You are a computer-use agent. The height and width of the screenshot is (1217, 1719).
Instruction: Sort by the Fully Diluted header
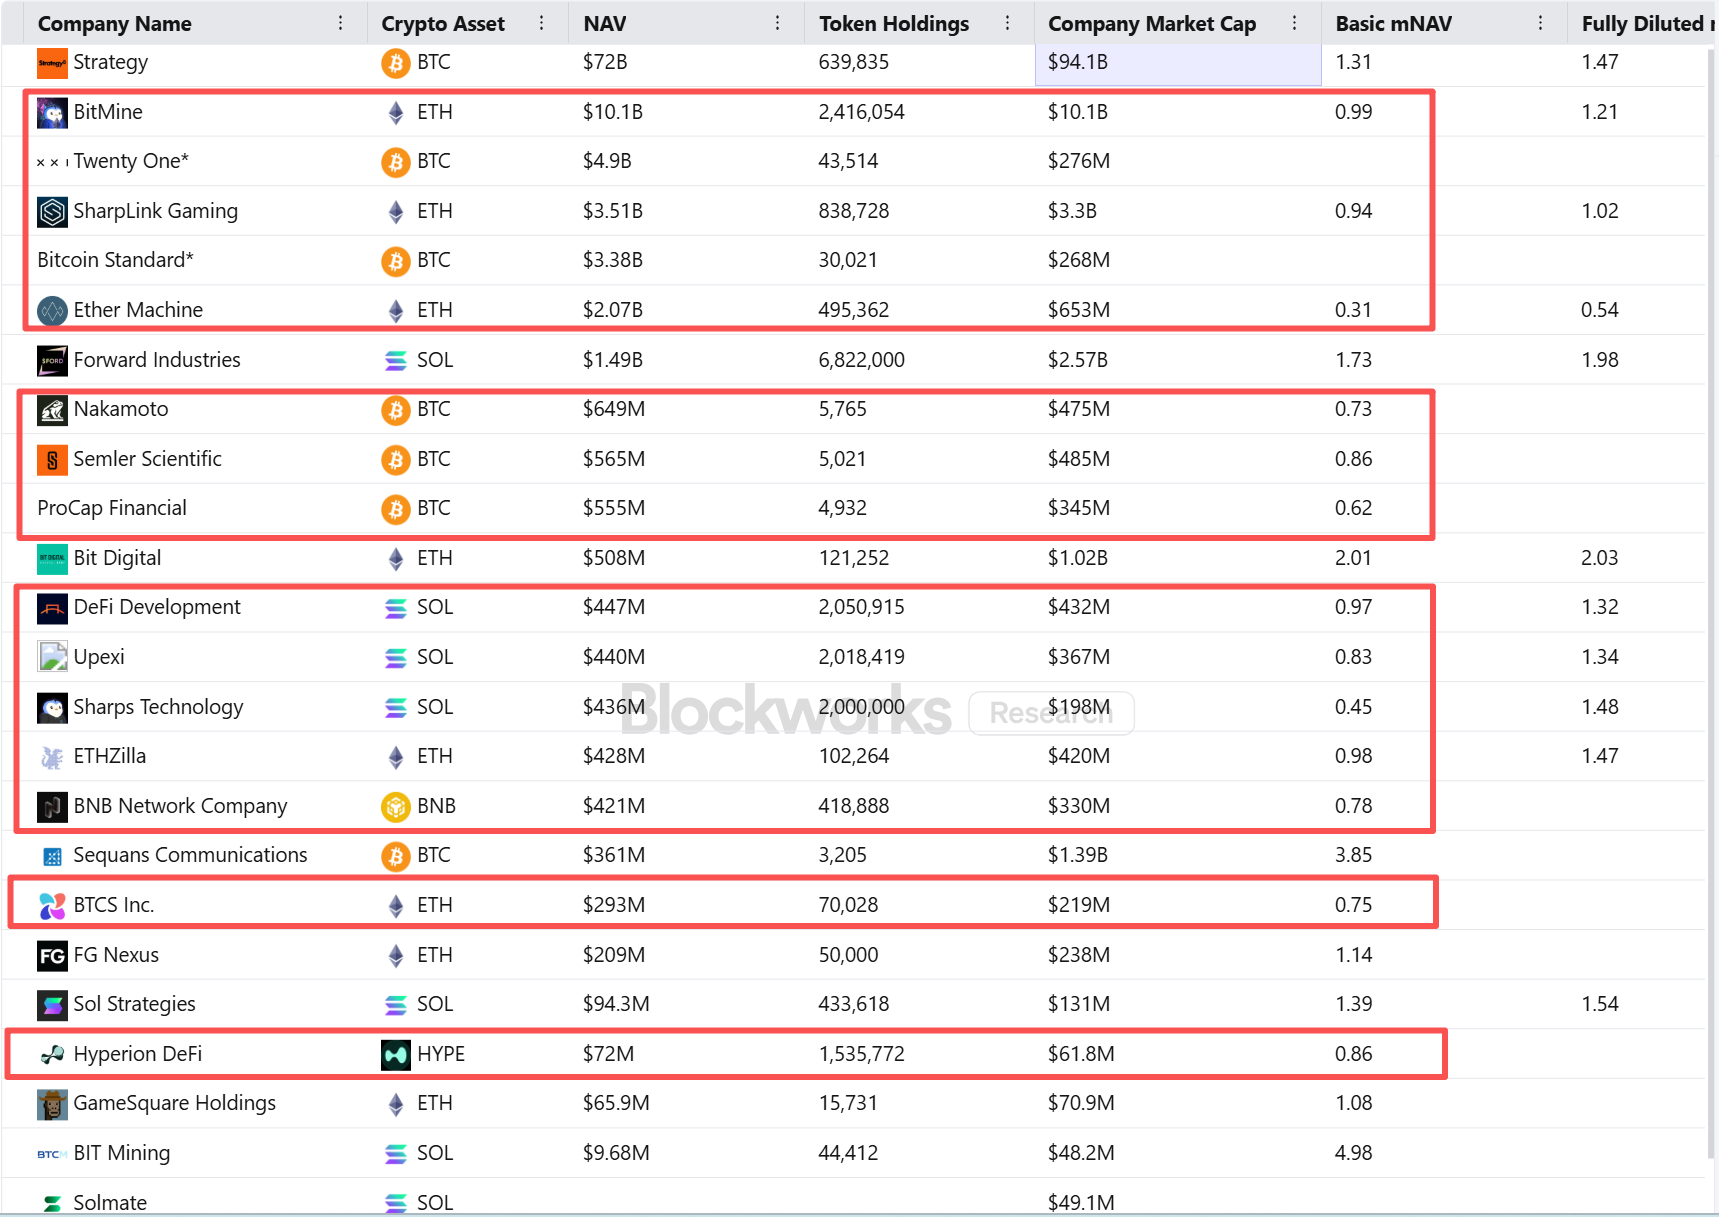pyautogui.click(x=1648, y=24)
